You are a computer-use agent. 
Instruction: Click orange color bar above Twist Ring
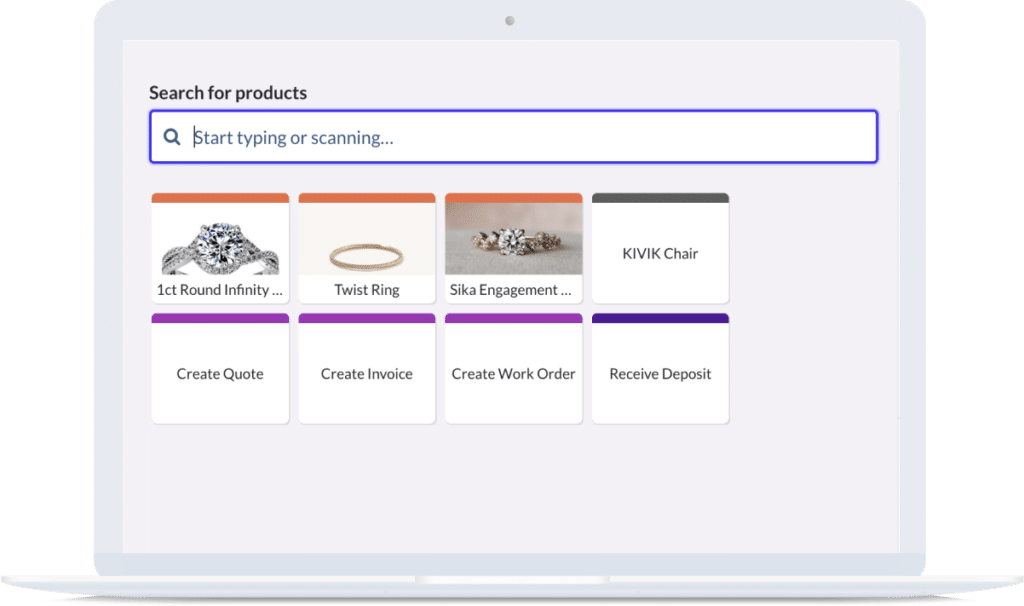click(x=367, y=198)
